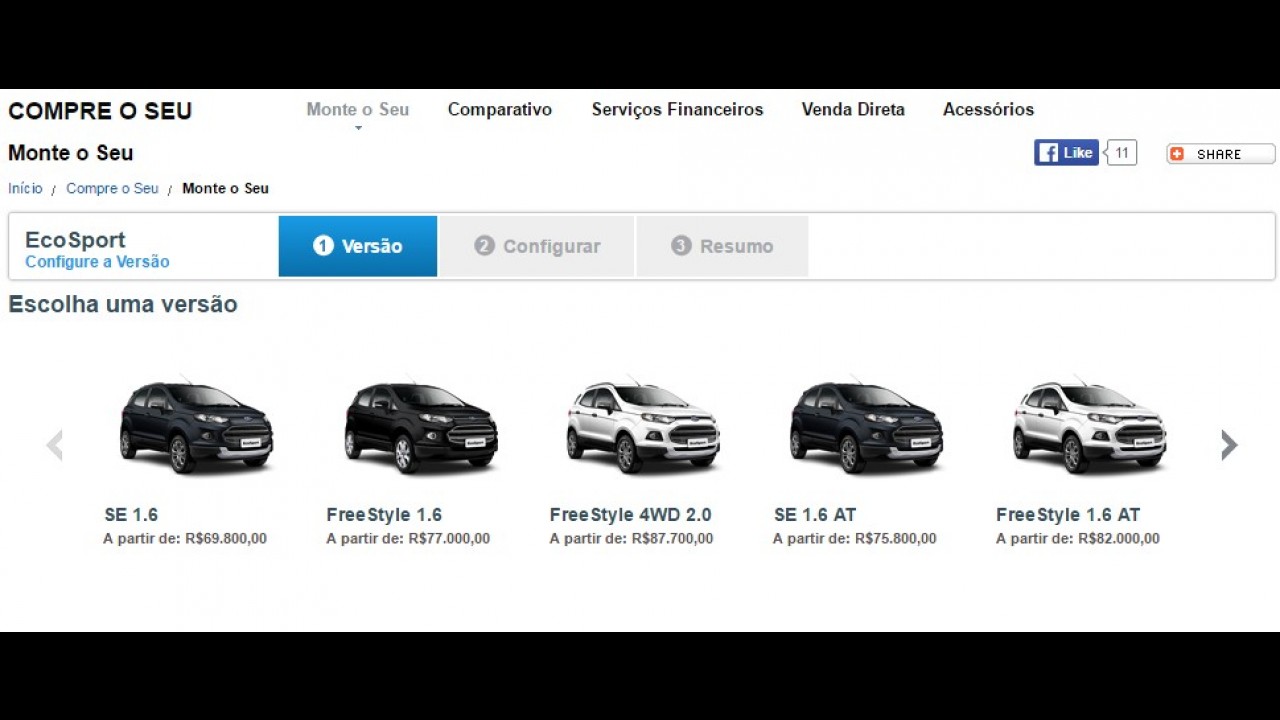Choose the SE 1.6 AT version label
This screenshot has height=720, width=1280.
coord(815,515)
